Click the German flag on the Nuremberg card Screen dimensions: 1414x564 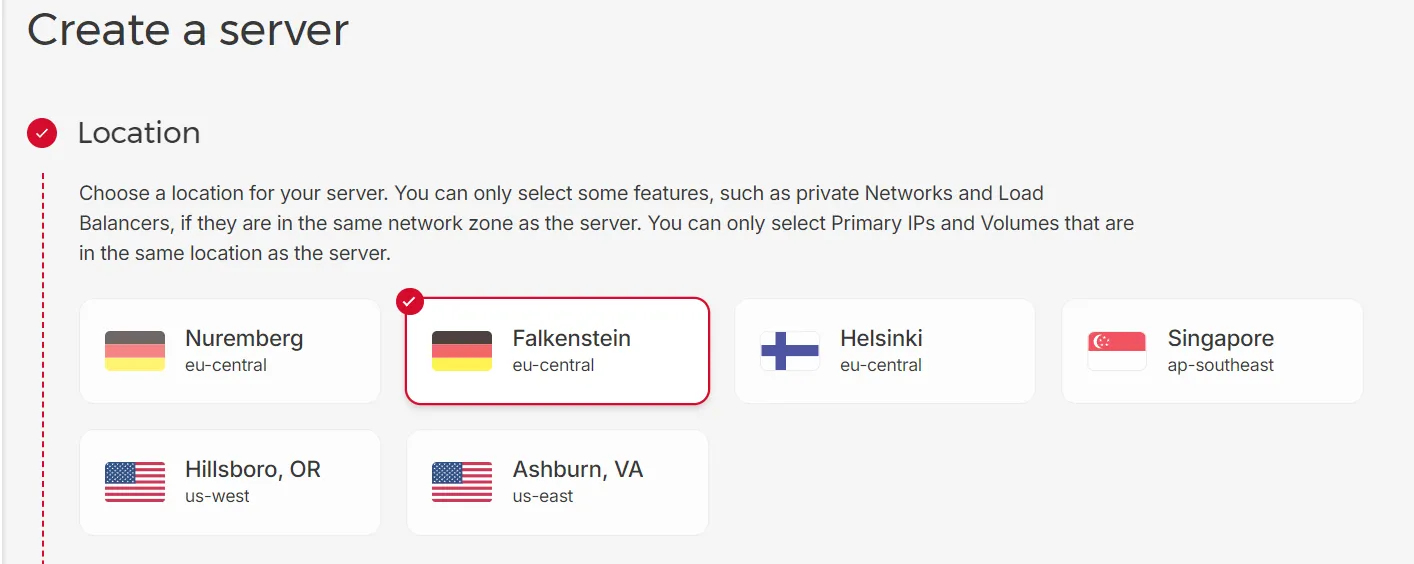tap(135, 351)
